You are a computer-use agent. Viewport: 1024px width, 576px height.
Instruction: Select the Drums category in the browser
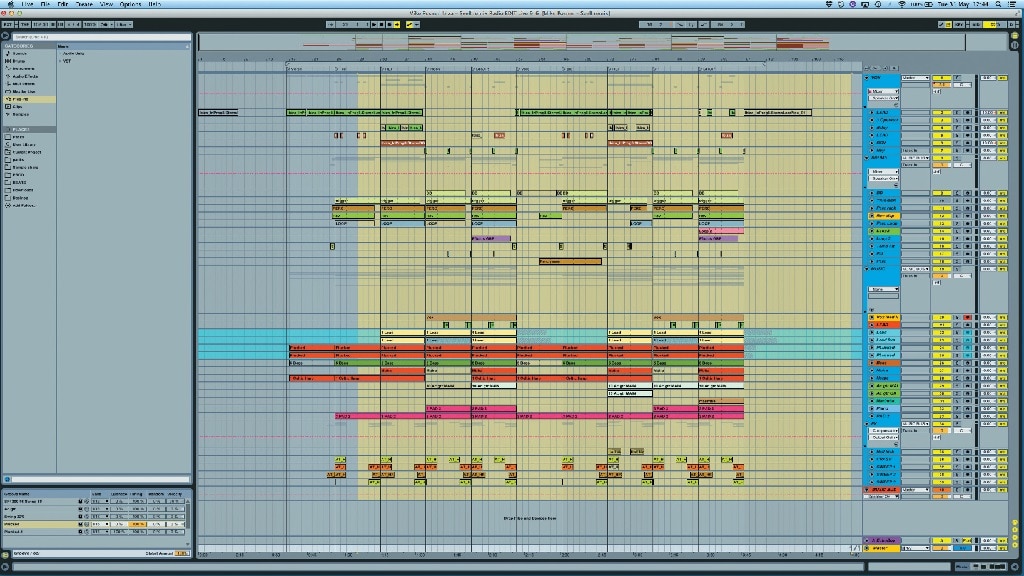(20, 61)
